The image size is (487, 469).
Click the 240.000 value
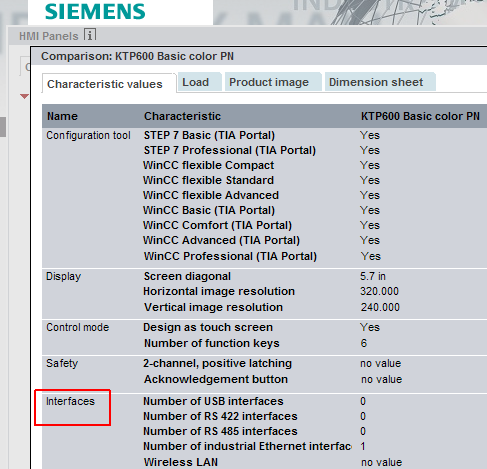tap(380, 307)
